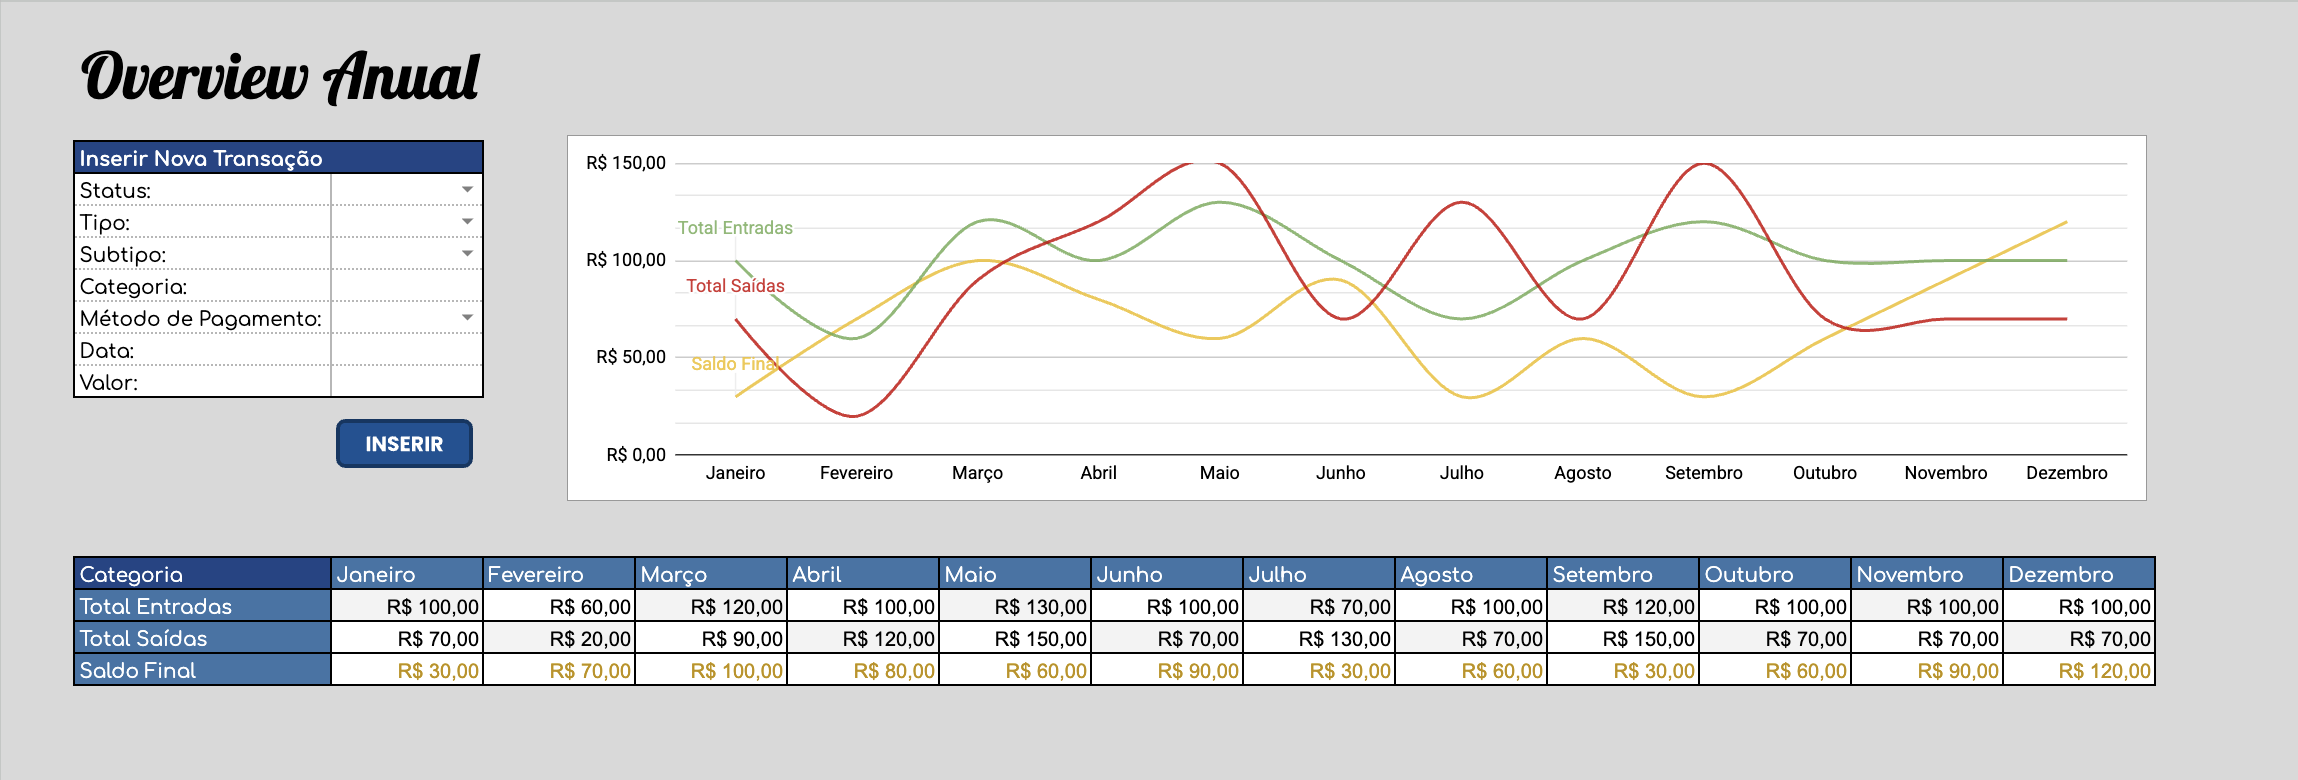
Task: Select the Total Entradas row header
Action: [x=202, y=606]
